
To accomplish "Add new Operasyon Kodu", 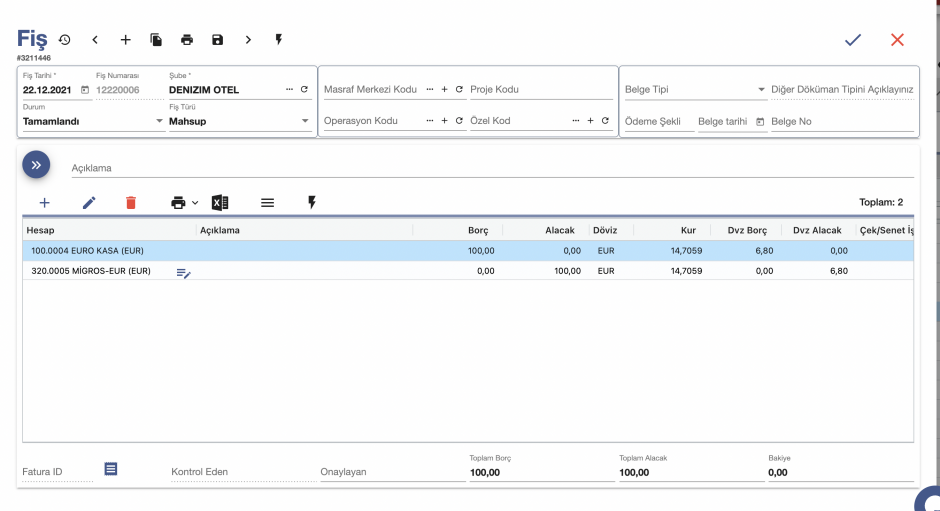I will (444, 121).
